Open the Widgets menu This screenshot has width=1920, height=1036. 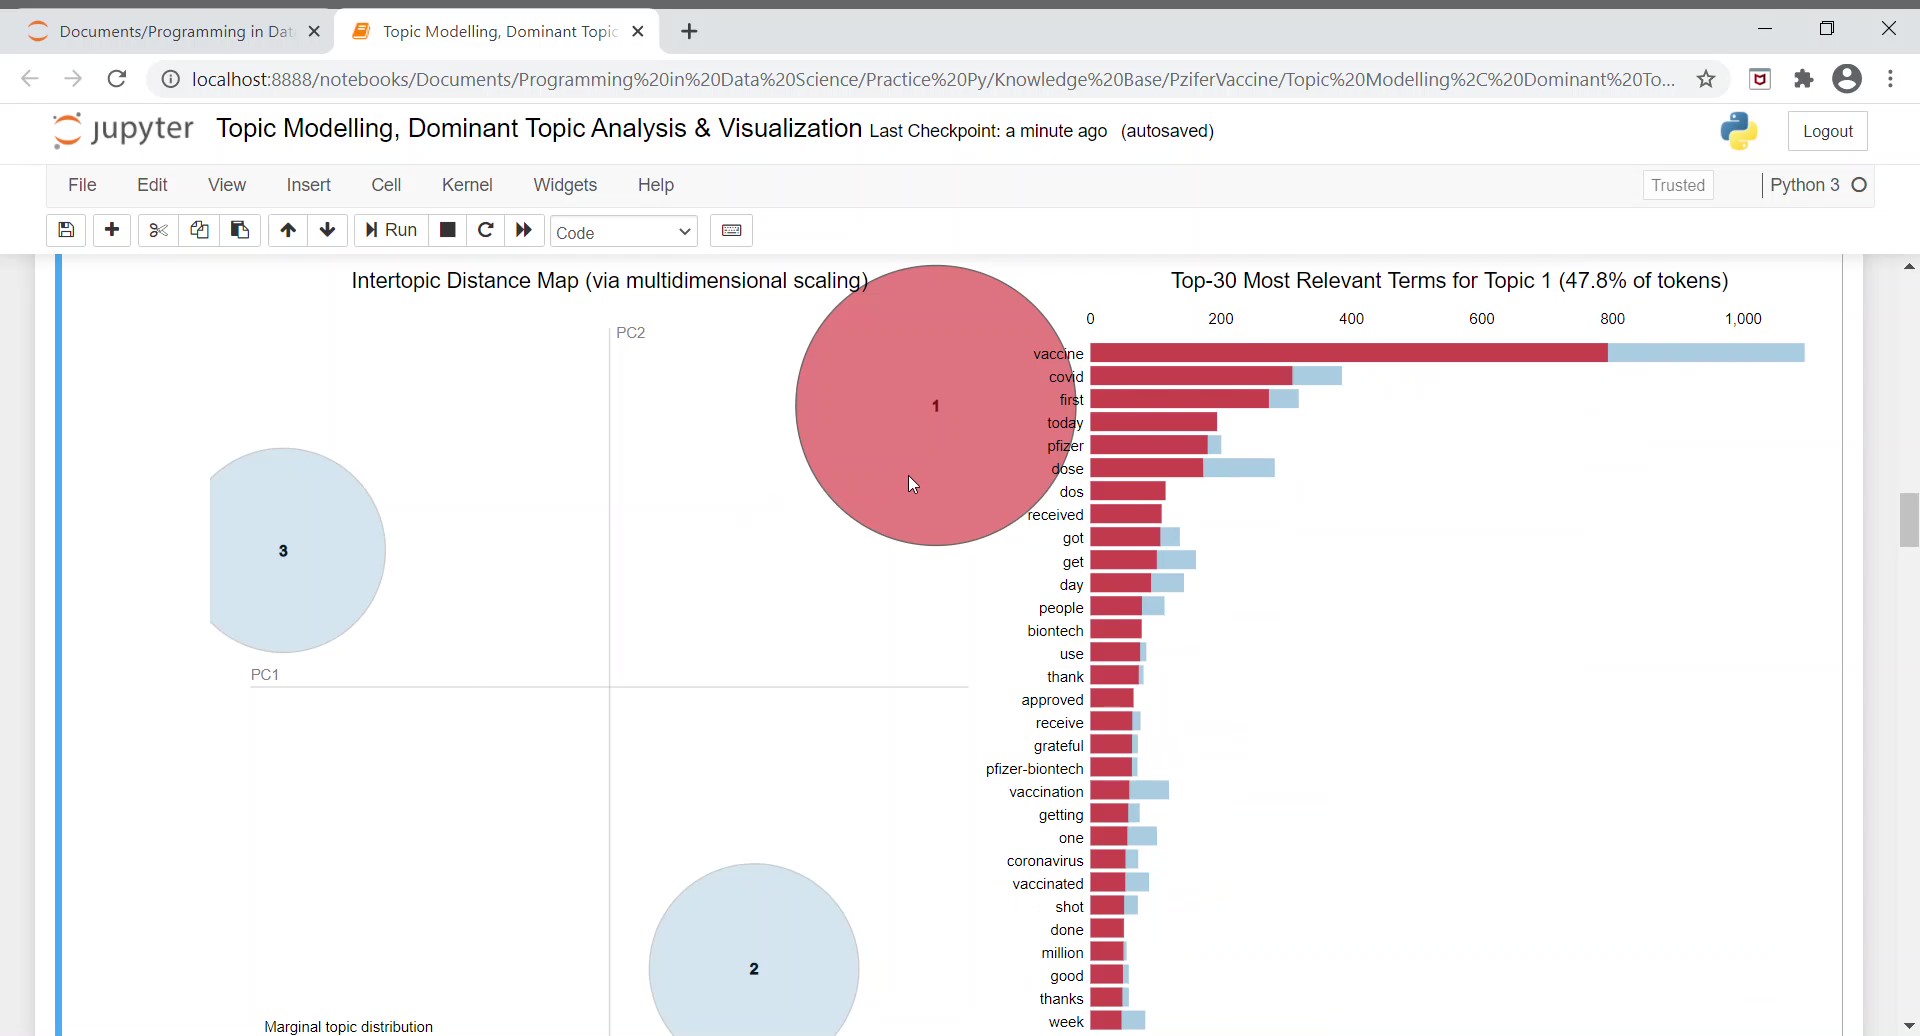[x=565, y=185]
